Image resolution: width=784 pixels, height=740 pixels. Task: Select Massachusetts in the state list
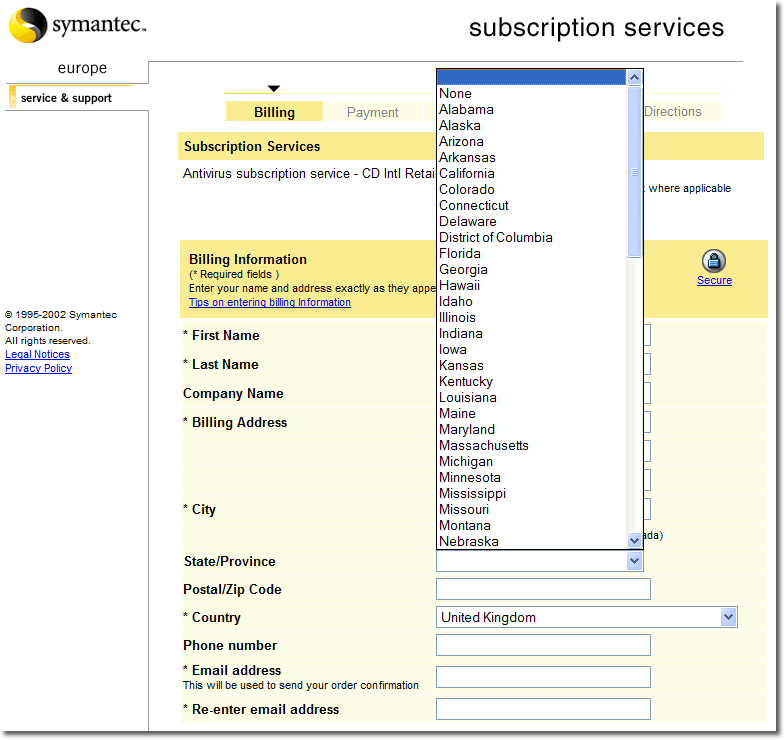click(484, 445)
